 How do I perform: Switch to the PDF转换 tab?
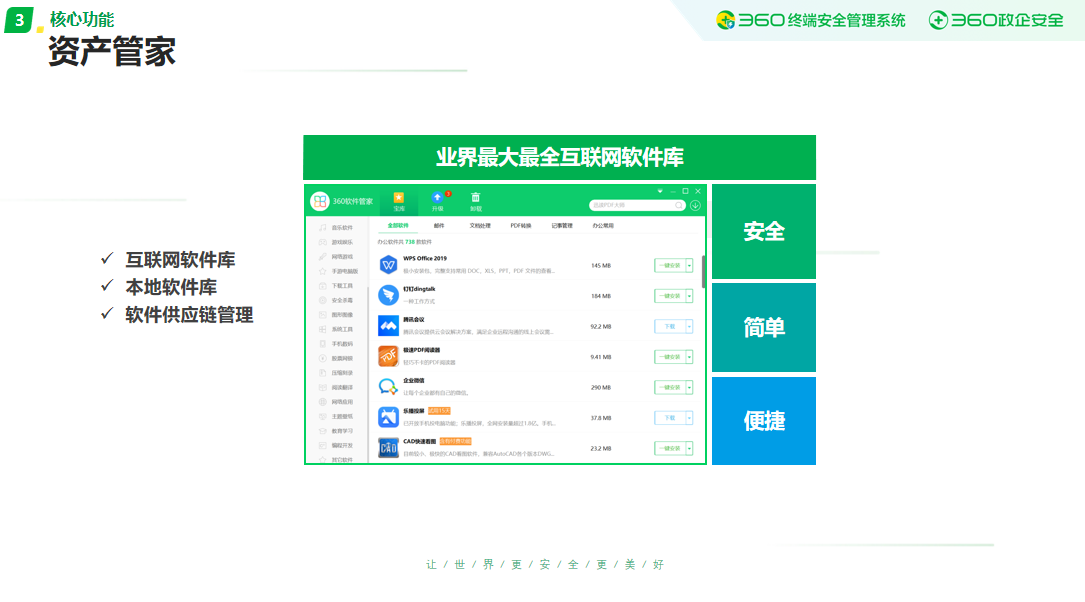click(521, 226)
